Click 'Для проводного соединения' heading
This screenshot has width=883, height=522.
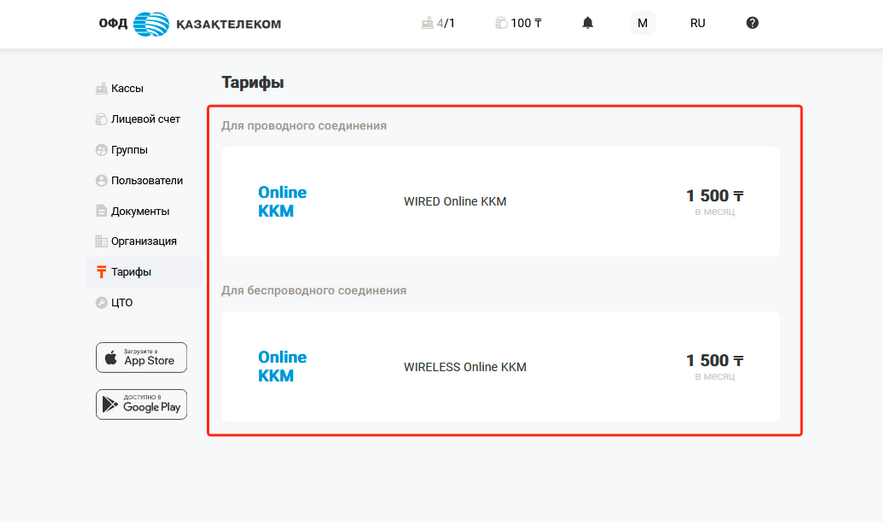(304, 126)
